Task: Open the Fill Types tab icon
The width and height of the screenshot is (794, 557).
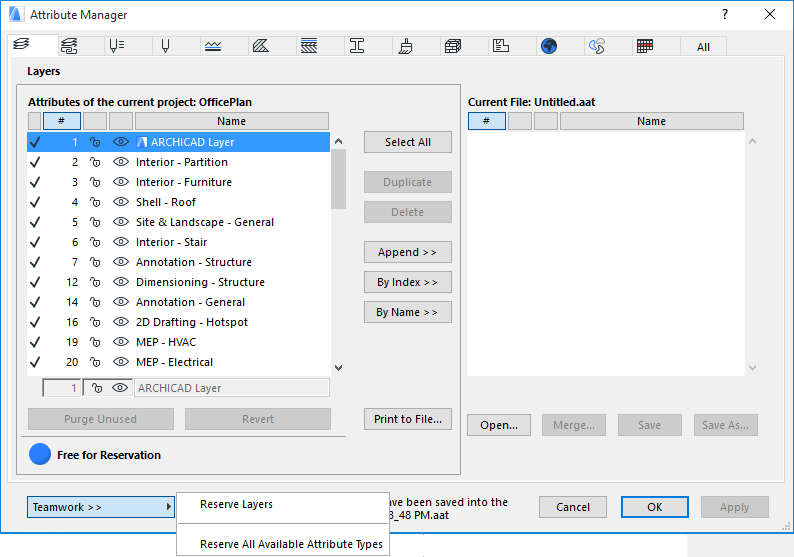Action: [261, 46]
